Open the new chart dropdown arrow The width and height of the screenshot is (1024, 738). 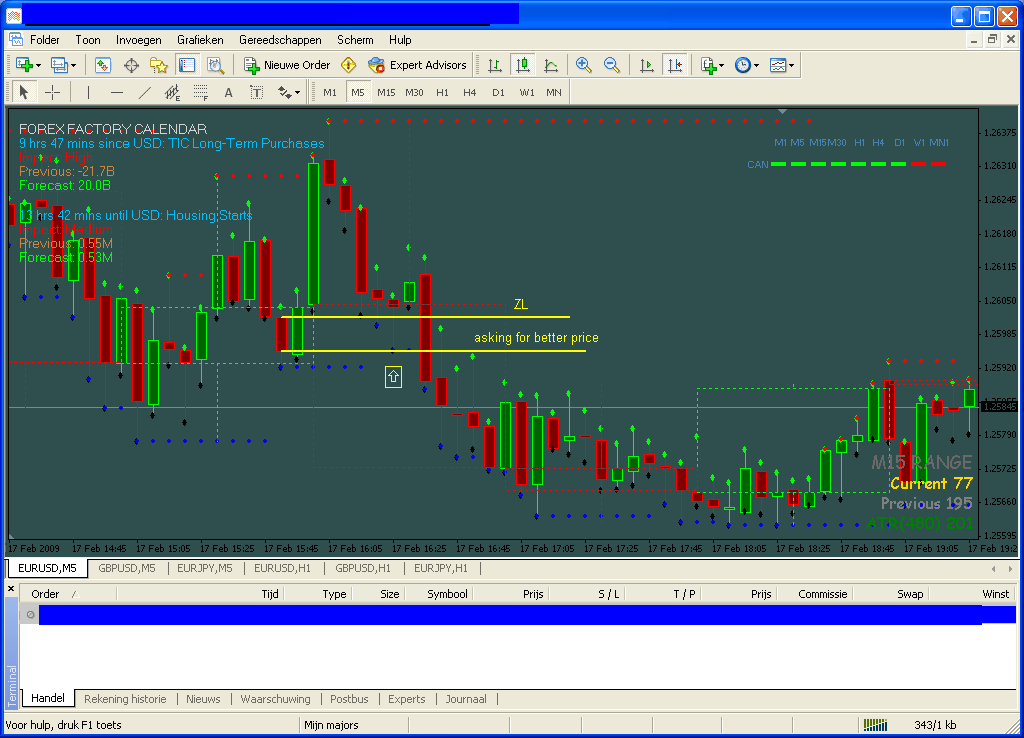[38, 65]
